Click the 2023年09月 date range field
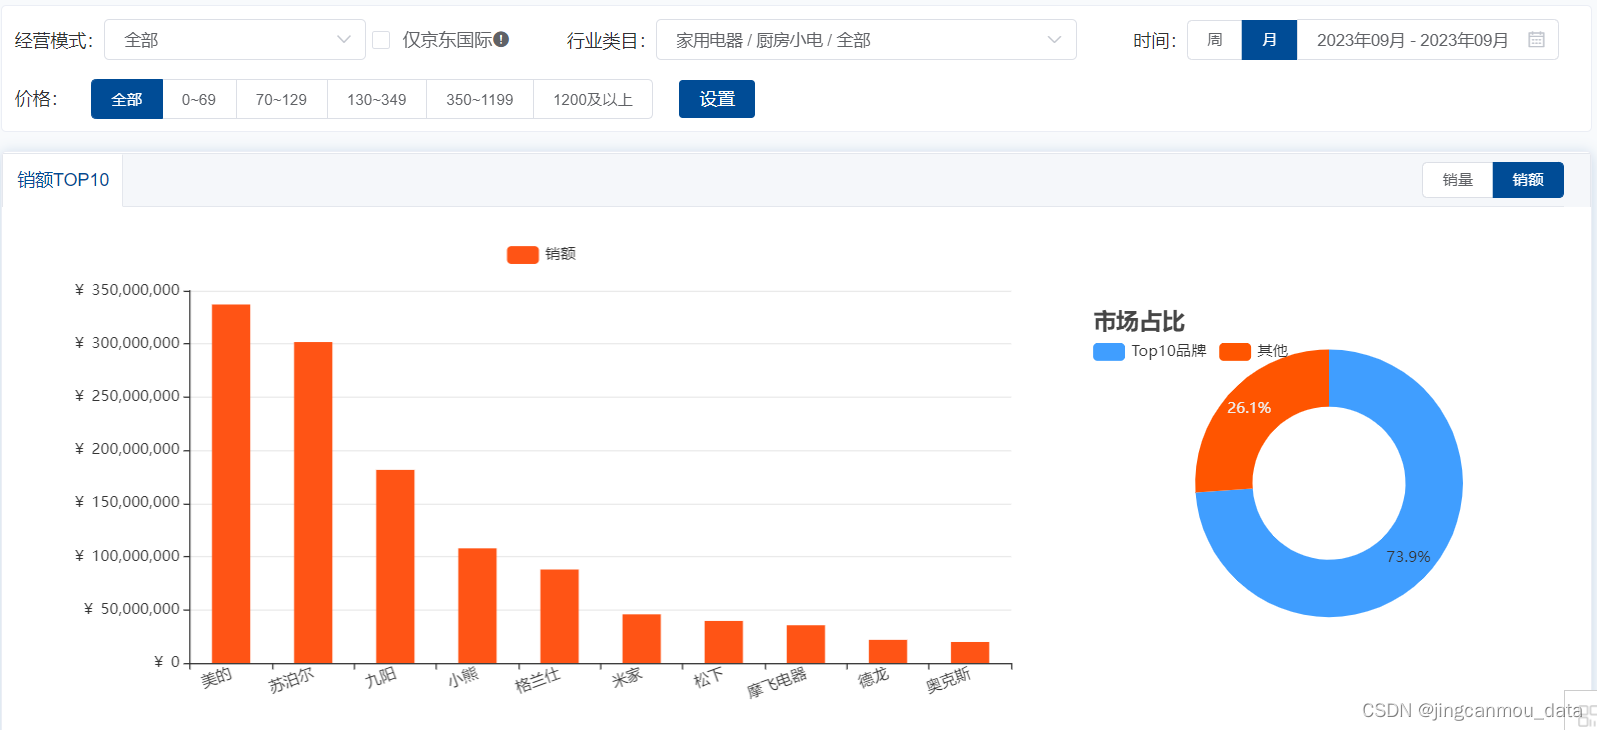This screenshot has width=1597, height=730. (x=1427, y=40)
